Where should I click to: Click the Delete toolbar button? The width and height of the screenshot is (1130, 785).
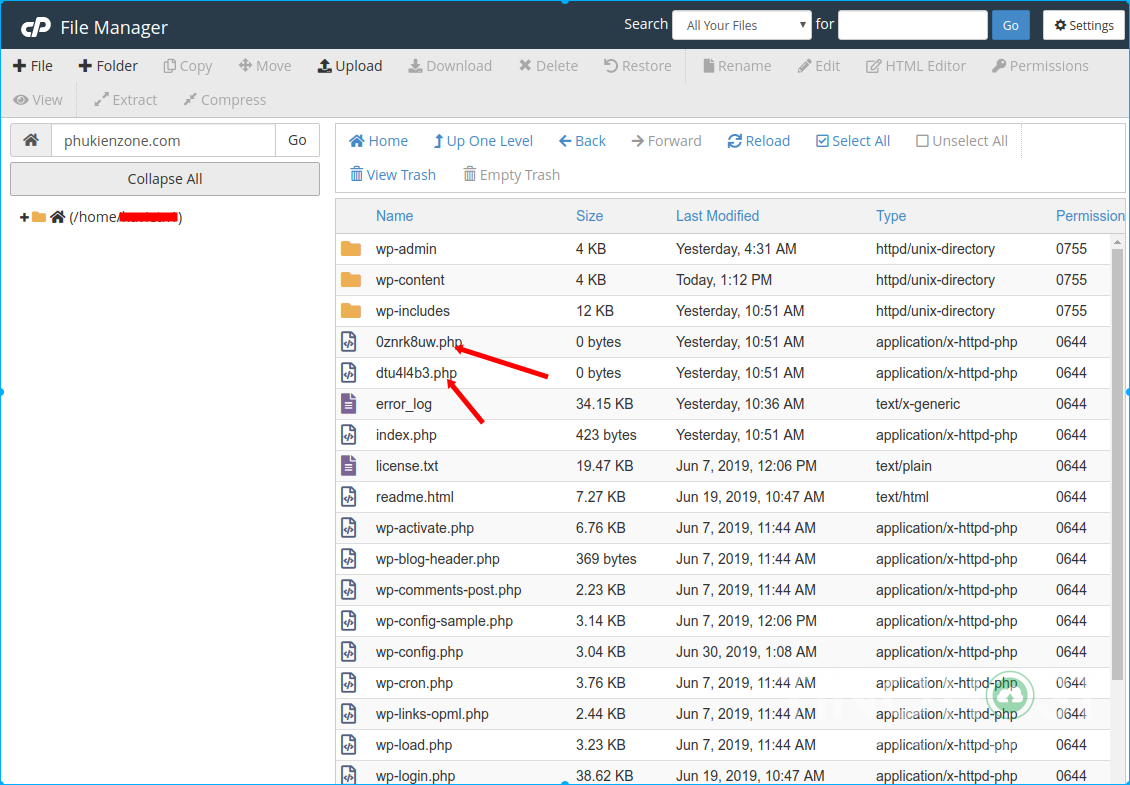coord(548,66)
